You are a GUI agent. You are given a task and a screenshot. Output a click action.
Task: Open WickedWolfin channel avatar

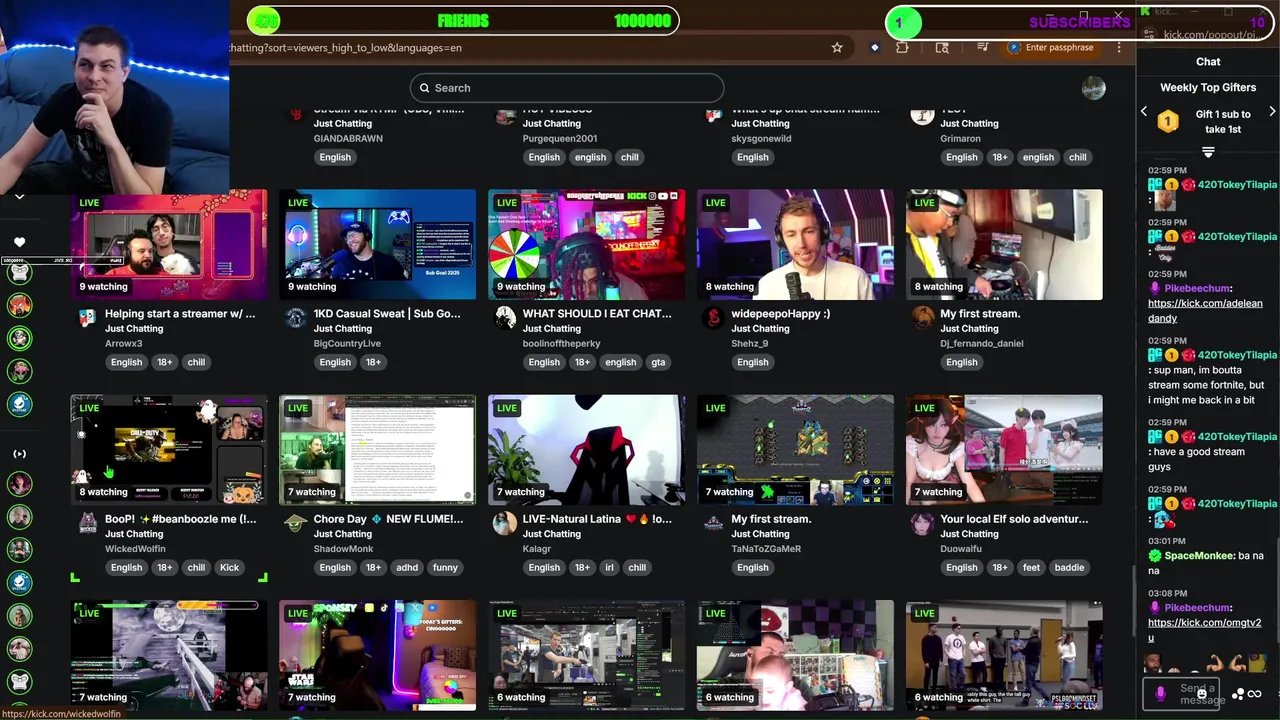[87, 523]
